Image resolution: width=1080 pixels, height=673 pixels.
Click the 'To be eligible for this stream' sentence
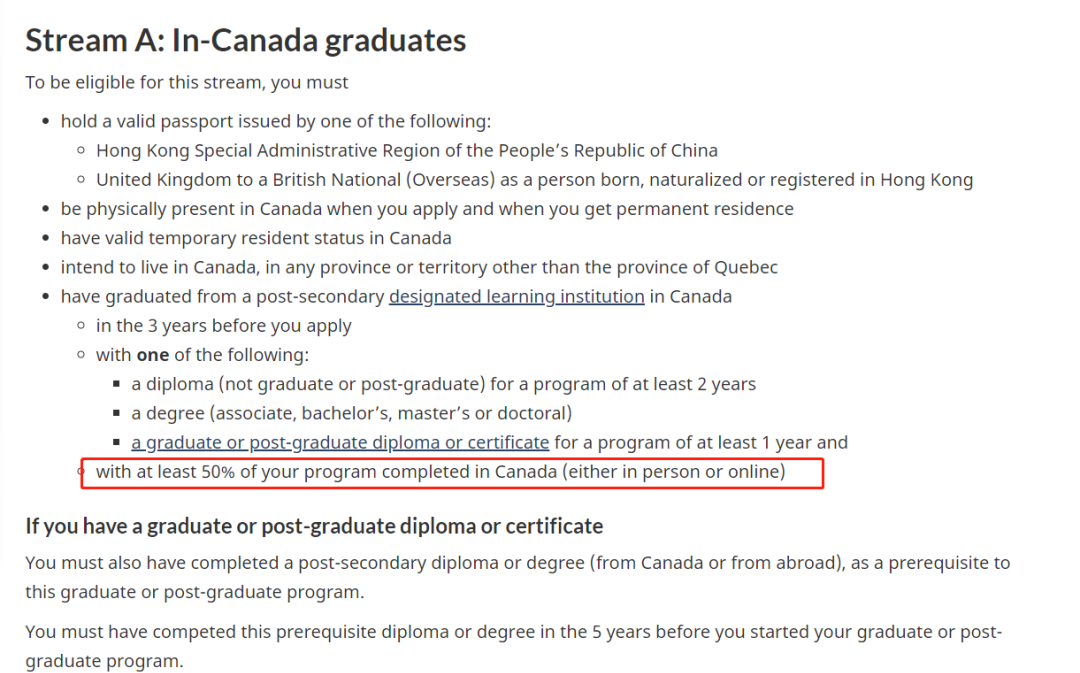(187, 83)
